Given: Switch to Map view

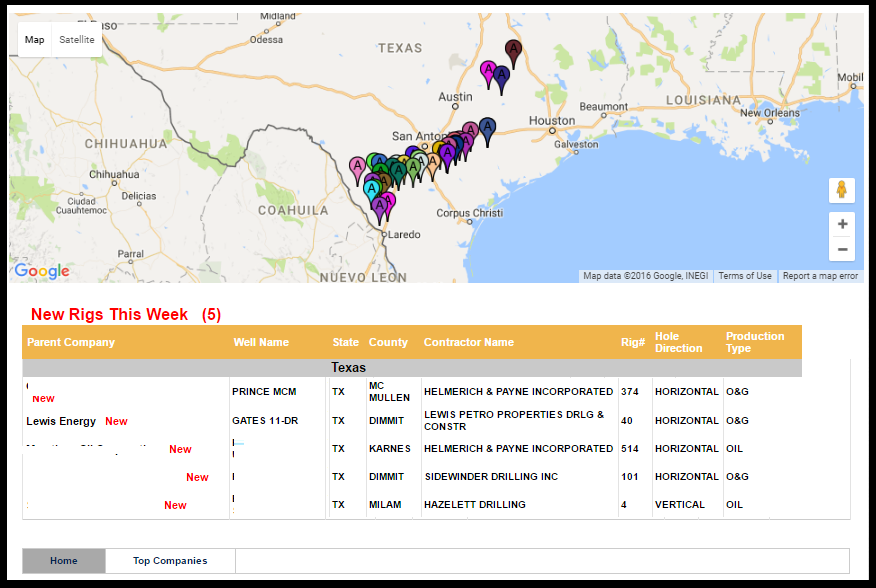Looking at the screenshot, I should [x=35, y=40].
